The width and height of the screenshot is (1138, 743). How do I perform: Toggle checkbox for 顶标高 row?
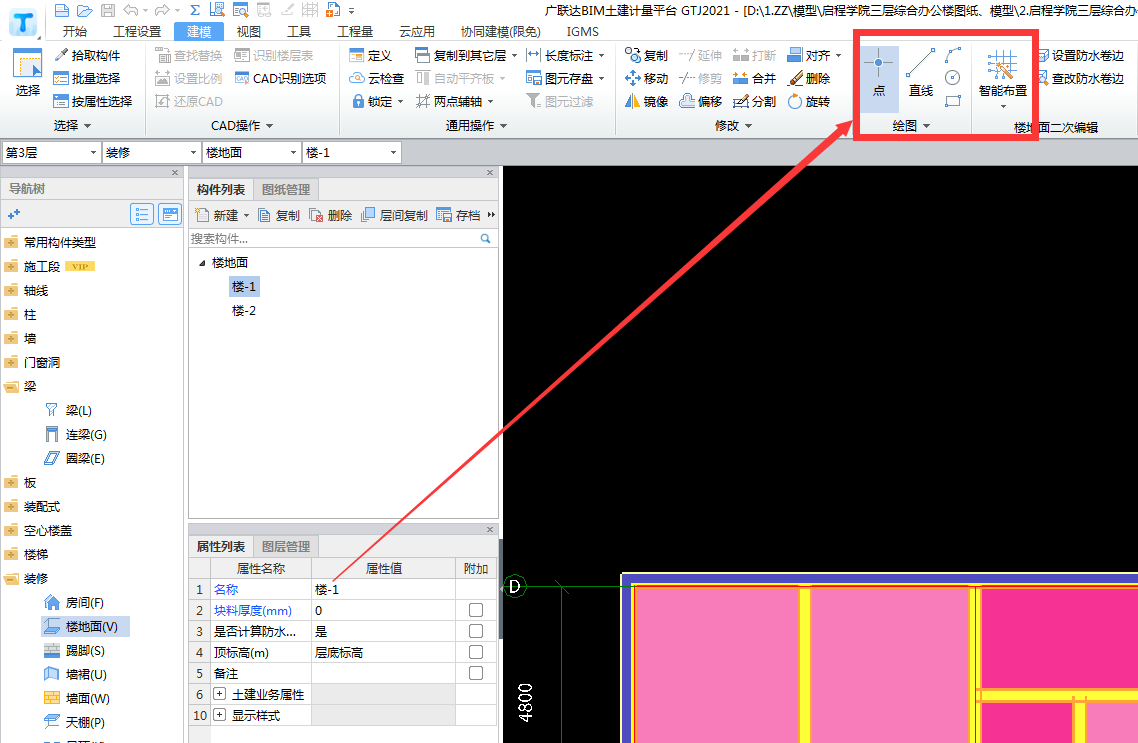tap(476, 652)
